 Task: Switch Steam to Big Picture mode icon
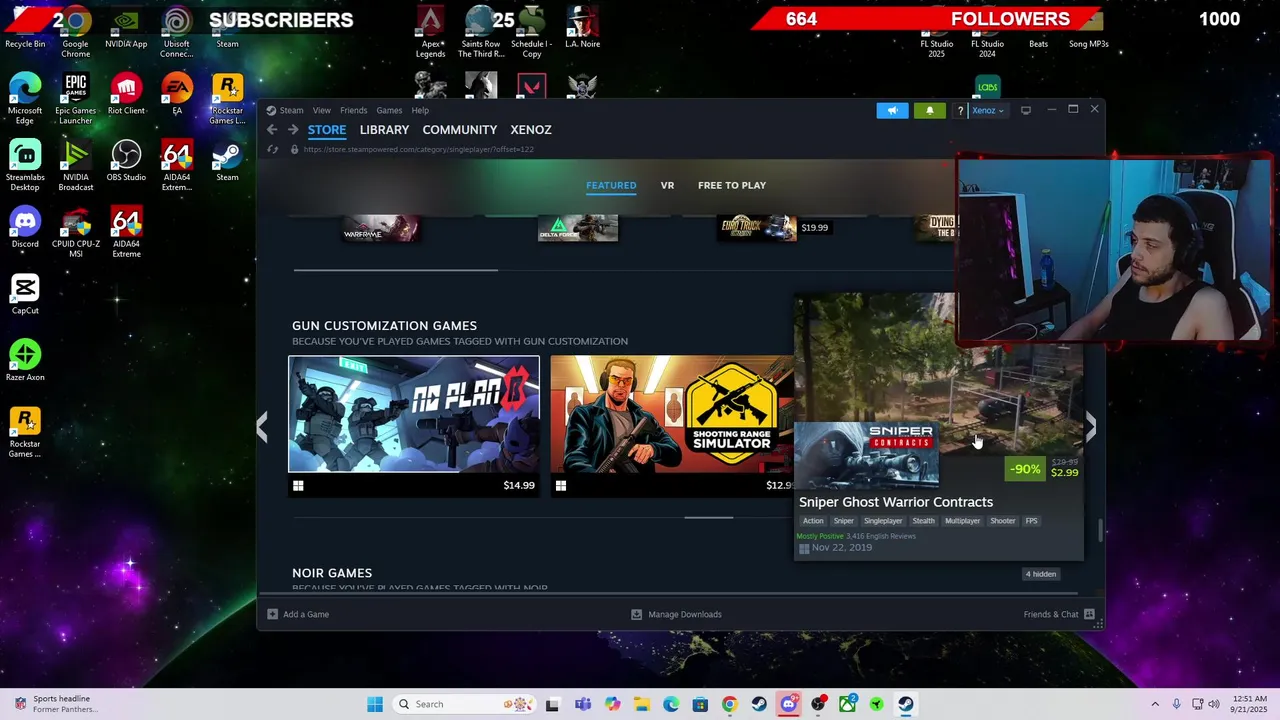(1026, 110)
